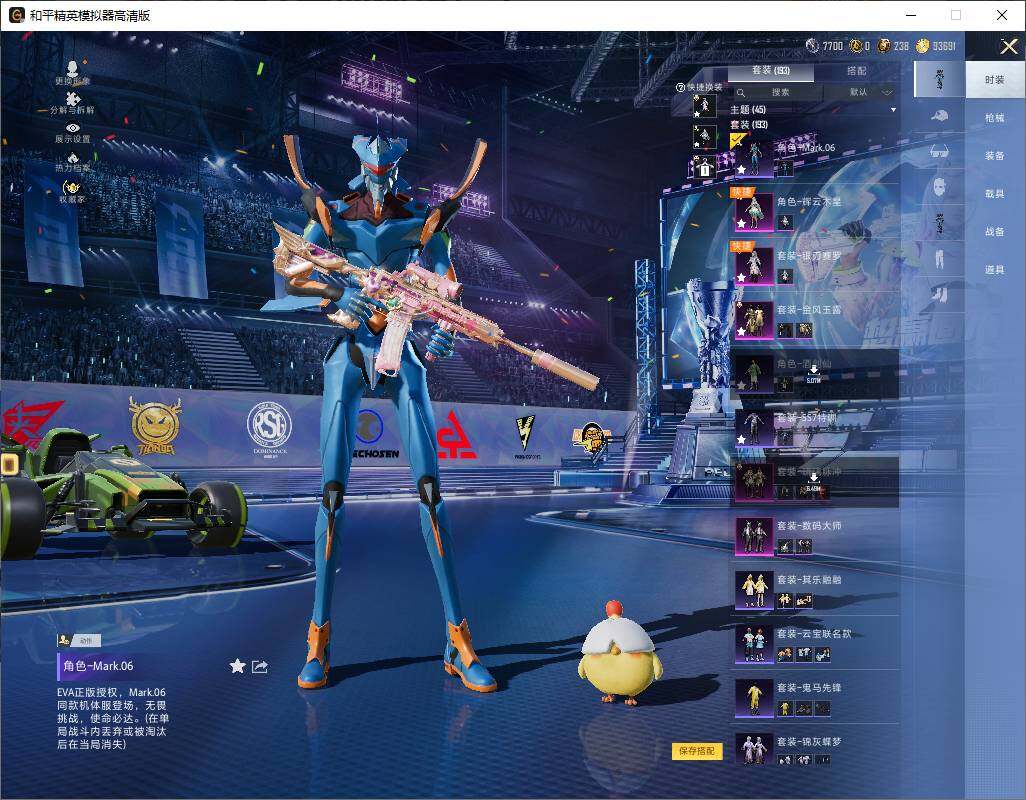Select the 套装-鬼马先锋 outfit thumbnail

[754, 698]
